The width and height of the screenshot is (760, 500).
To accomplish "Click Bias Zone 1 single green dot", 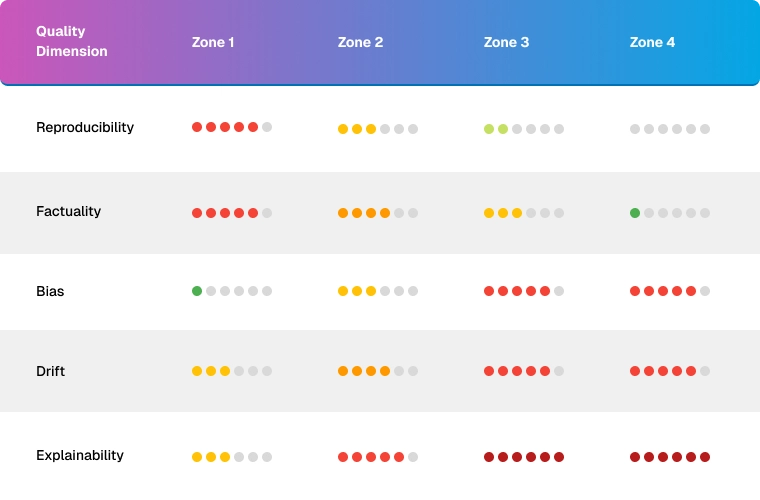I will tap(197, 291).
